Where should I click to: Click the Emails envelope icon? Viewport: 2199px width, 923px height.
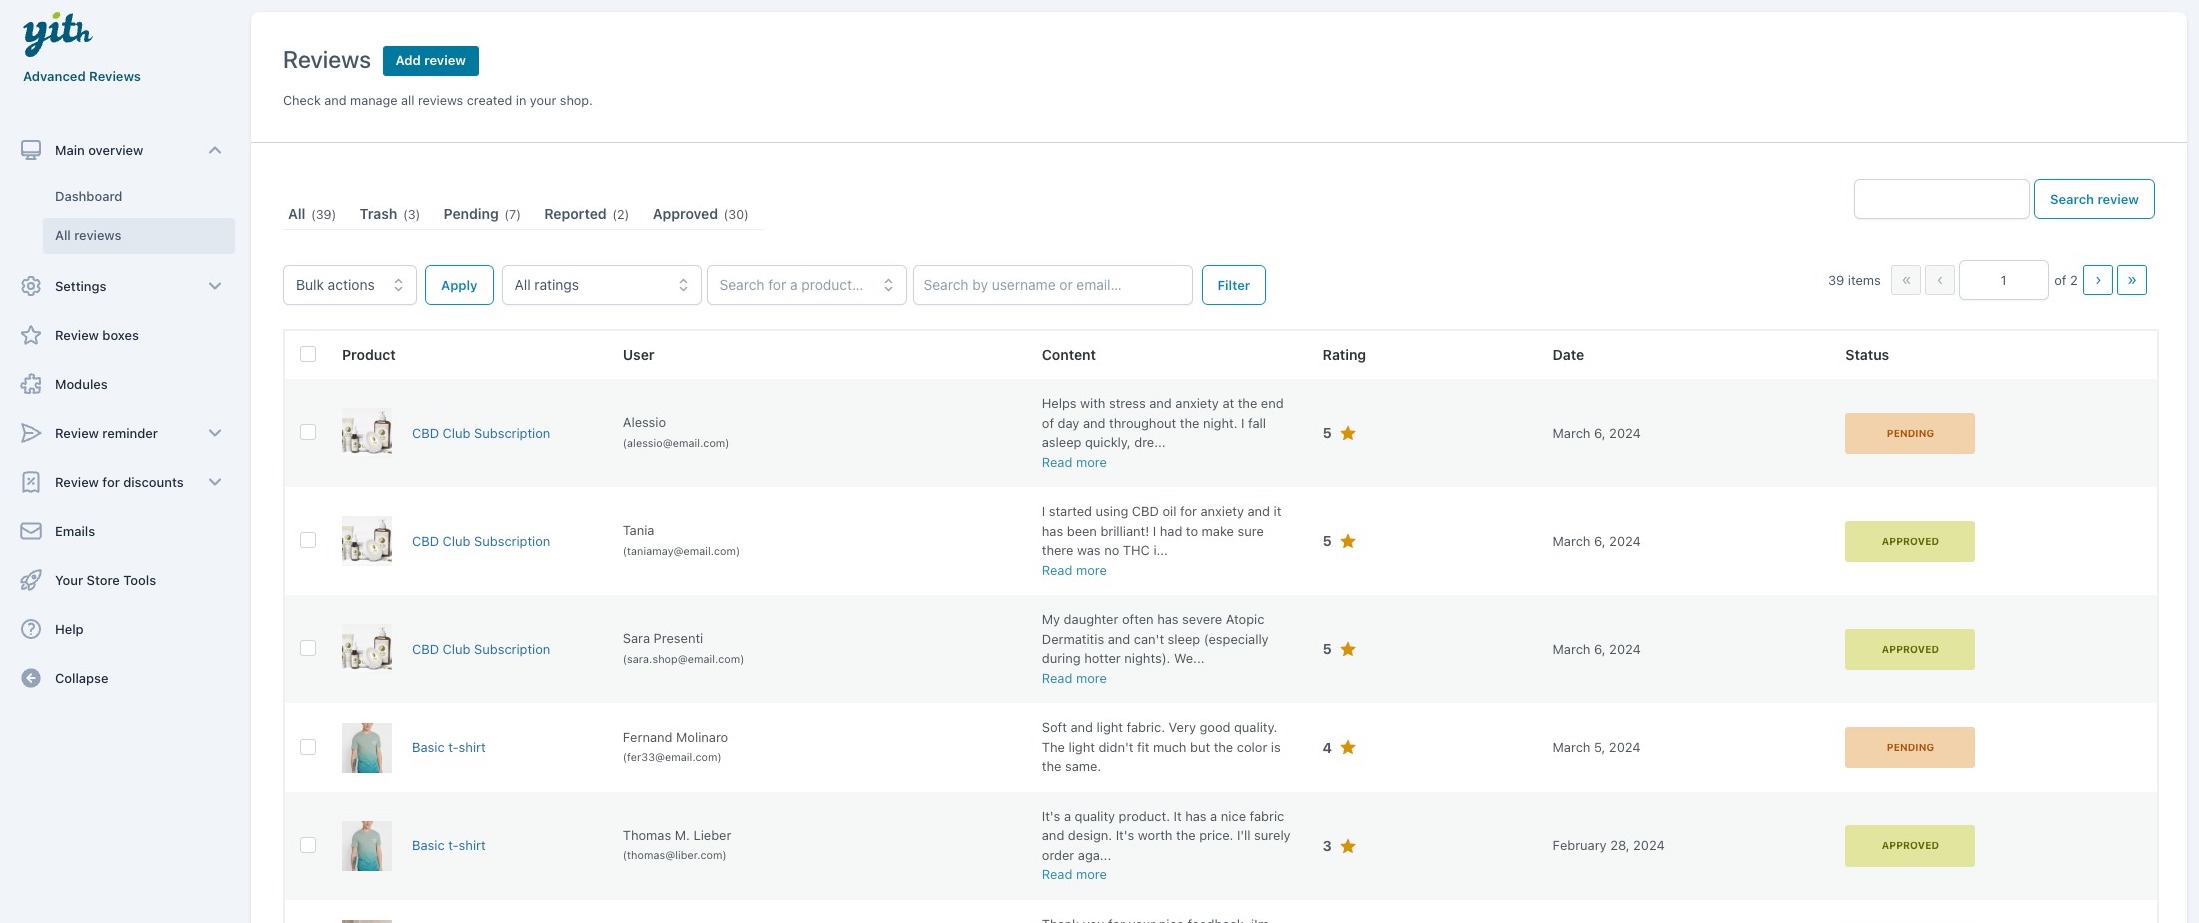click(x=31, y=531)
